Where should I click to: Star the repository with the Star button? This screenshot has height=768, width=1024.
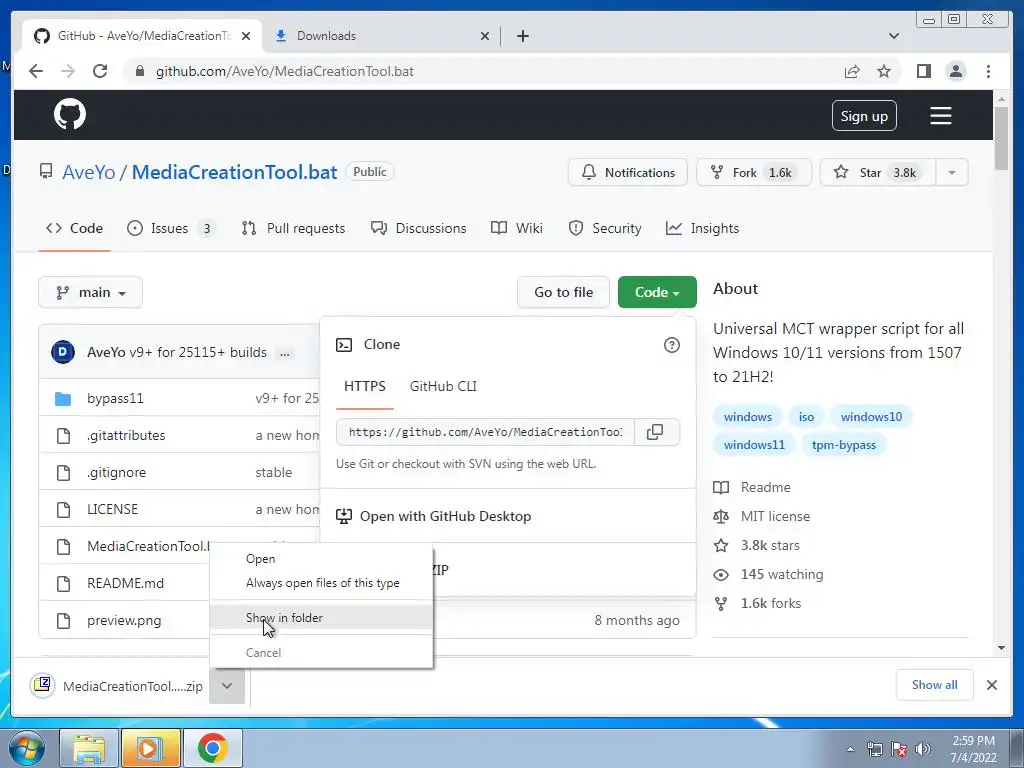pos(878,172)
